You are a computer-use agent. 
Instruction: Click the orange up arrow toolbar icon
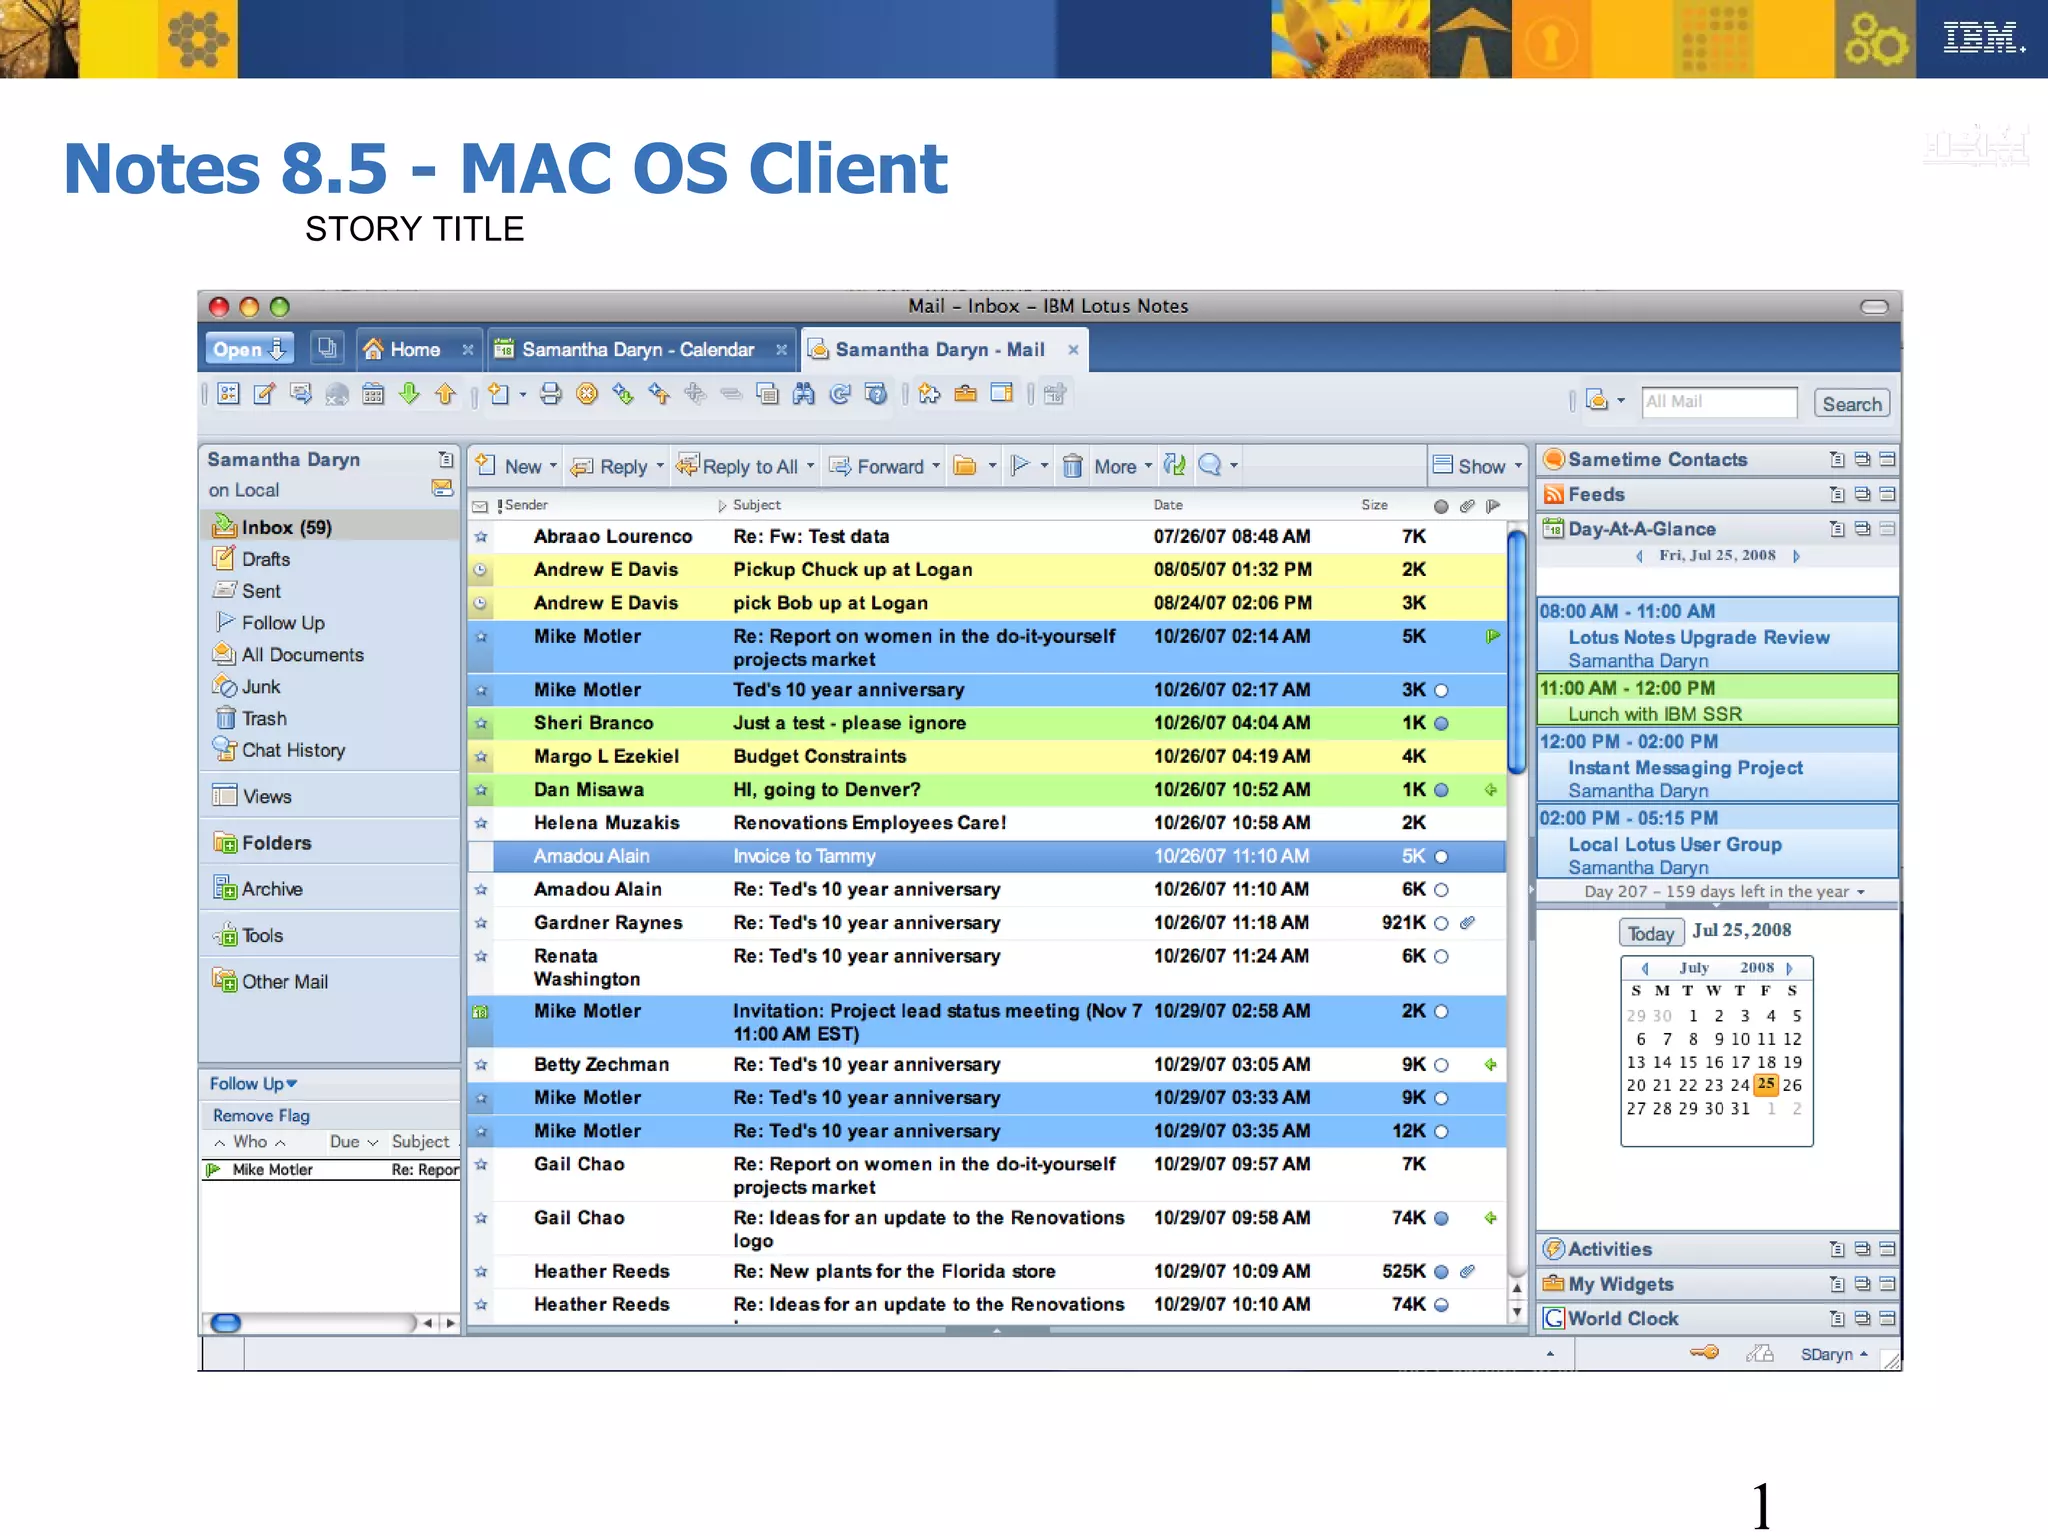click(x=446, y=394)
